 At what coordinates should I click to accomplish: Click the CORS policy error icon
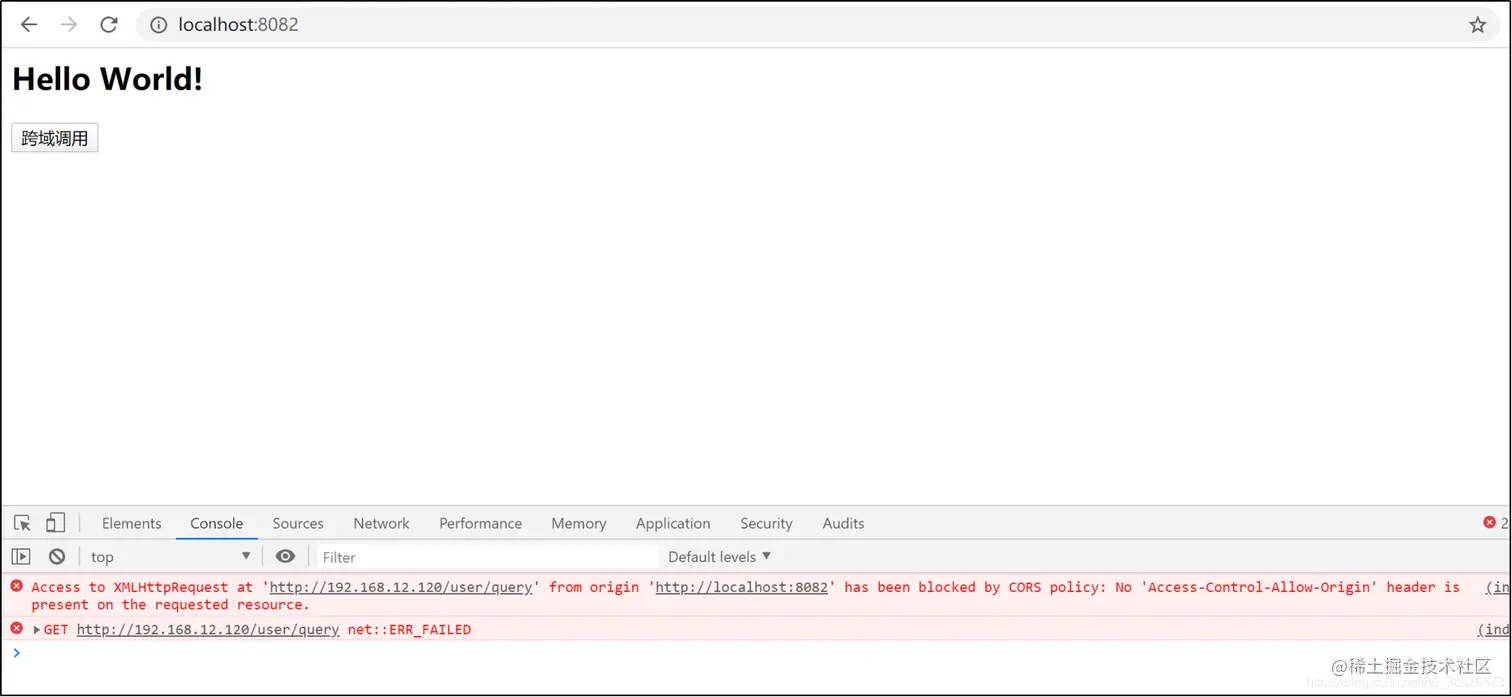[x=16, y=586]
